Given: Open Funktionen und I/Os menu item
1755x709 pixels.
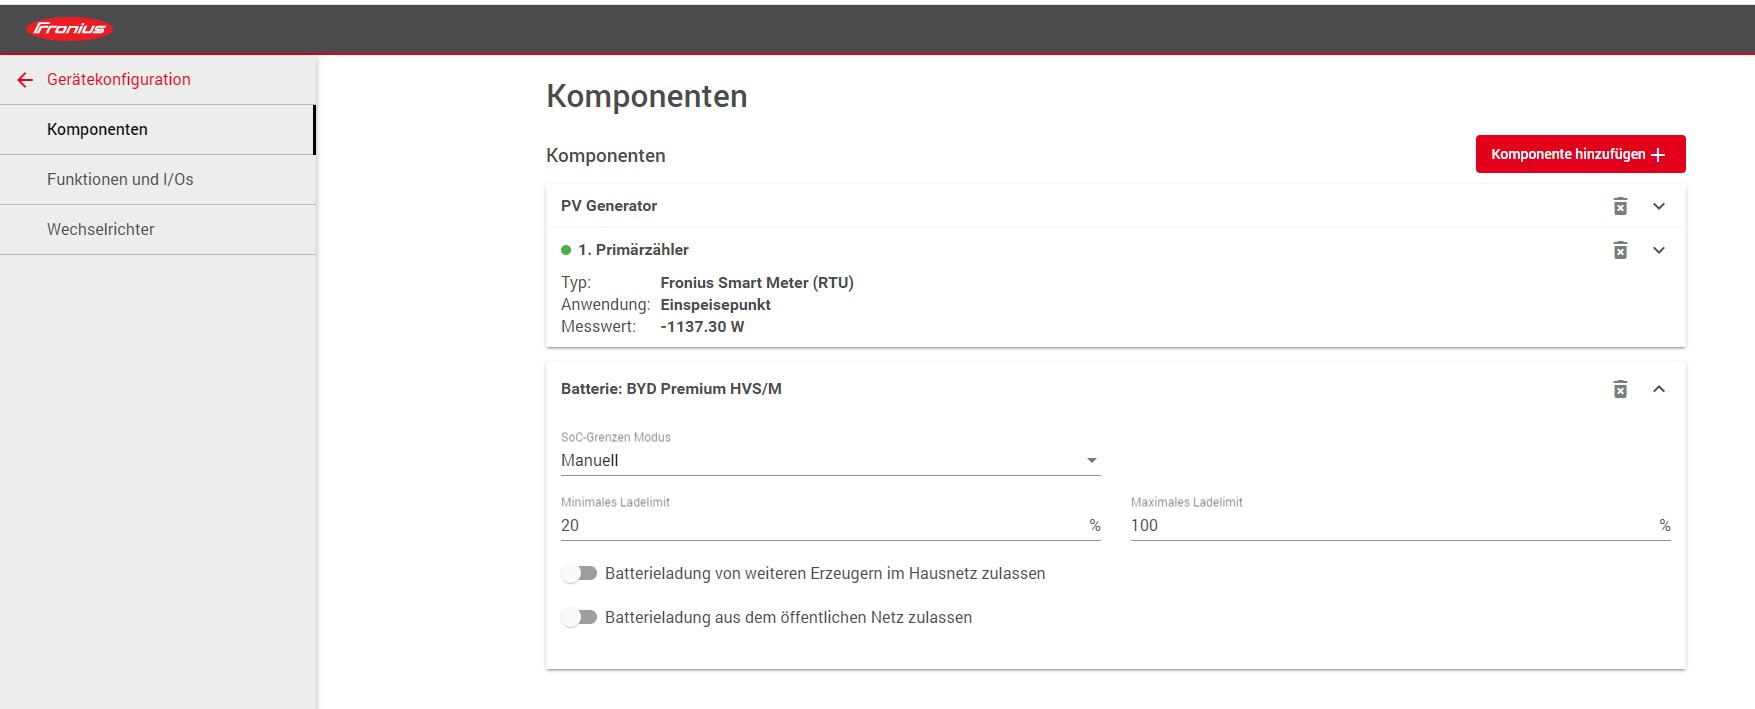Looking at the screenshot, I should (x=120, y=179).
